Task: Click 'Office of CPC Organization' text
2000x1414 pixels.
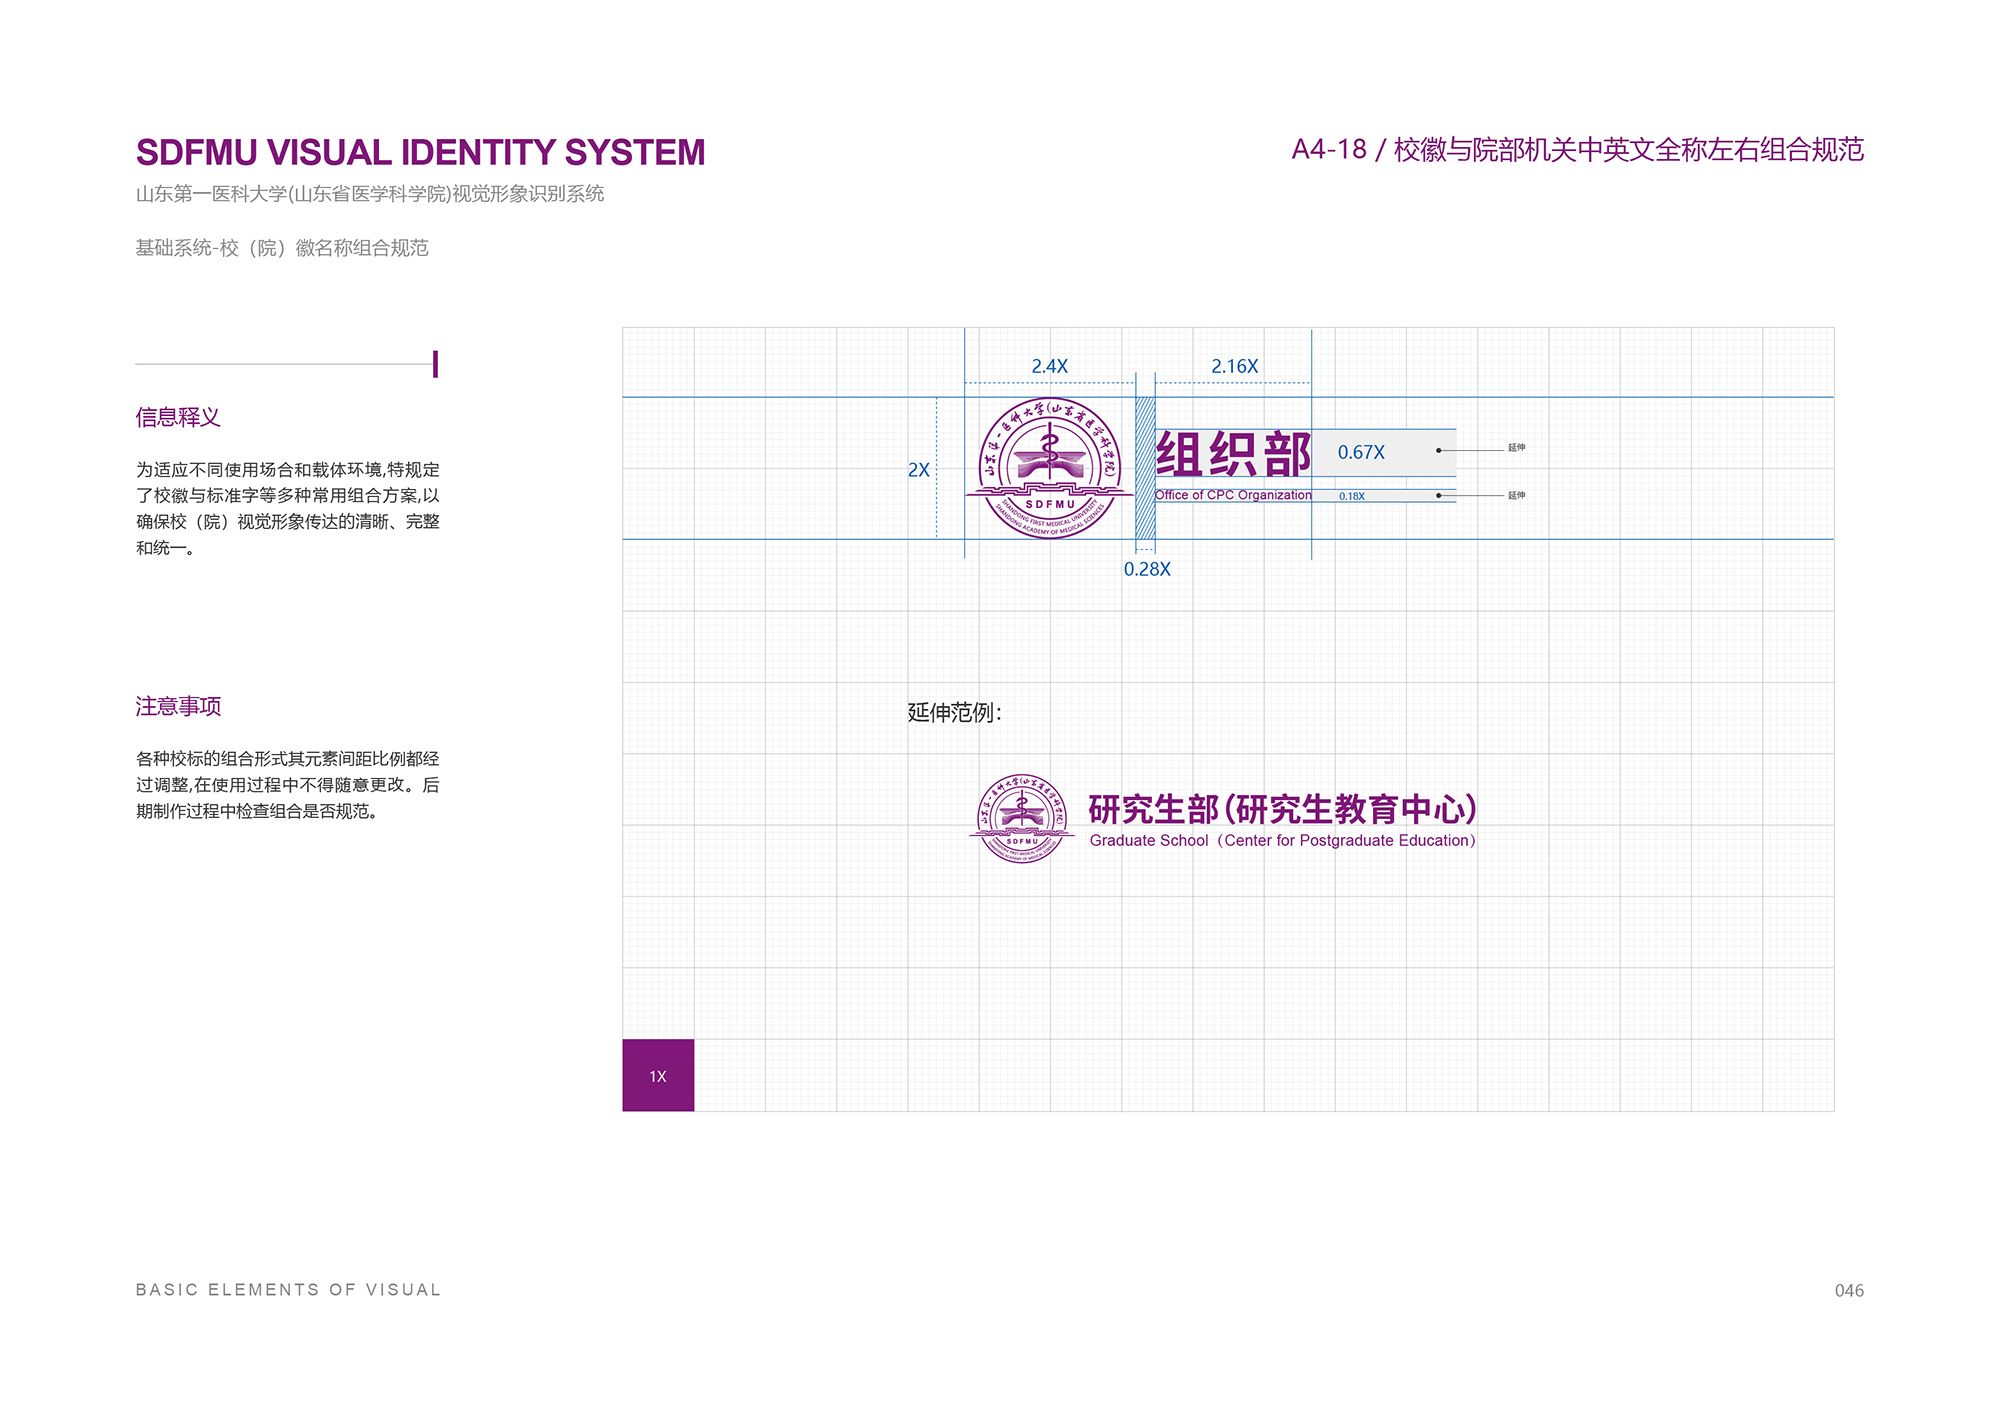Action: (x=1233, y=495)
